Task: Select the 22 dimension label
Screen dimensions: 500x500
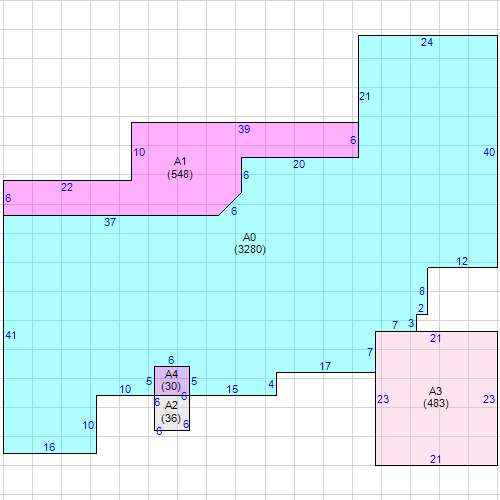Action: click(x=67, y=187)
